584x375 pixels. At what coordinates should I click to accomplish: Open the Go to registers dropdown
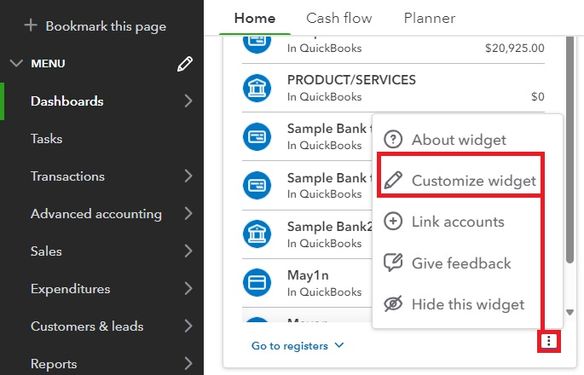click(x=298, y=346)
